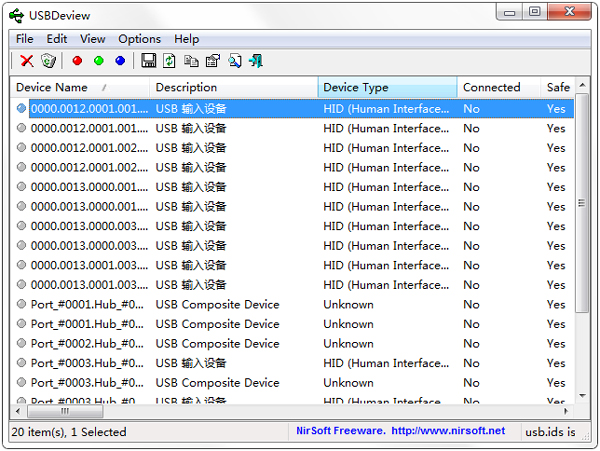600x451 pixels.
Task: Click the blue dot toolbar icon
Action: pyautogui.click(x=120, y=61)
